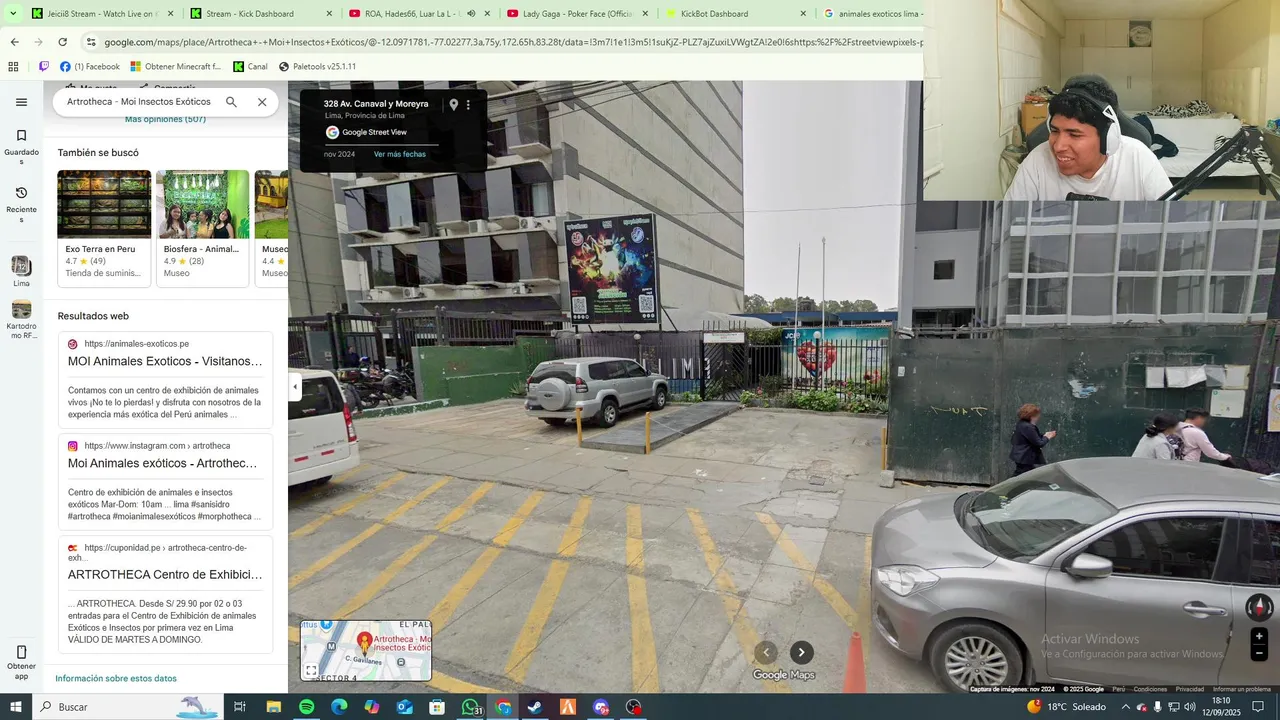Open Exo Terra en Peru card
This screenshot has height=720, width=1280.
point(104,228)
